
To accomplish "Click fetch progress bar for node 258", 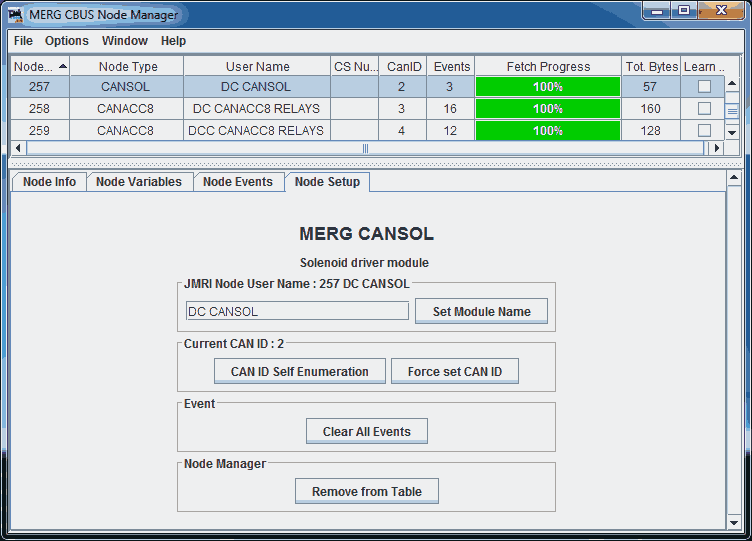I will pyautogui.click(x=548, y=109).
